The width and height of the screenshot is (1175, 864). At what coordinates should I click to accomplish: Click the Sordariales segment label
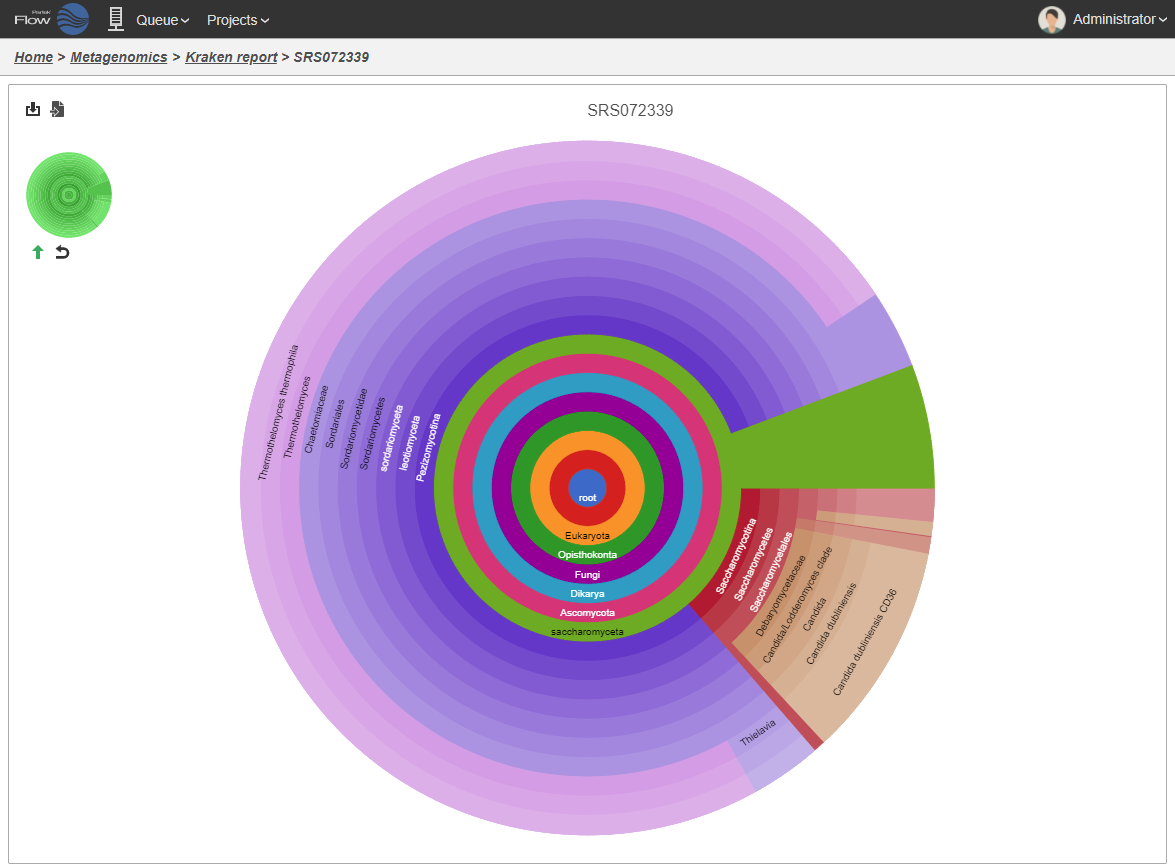(x=335, y=423)
